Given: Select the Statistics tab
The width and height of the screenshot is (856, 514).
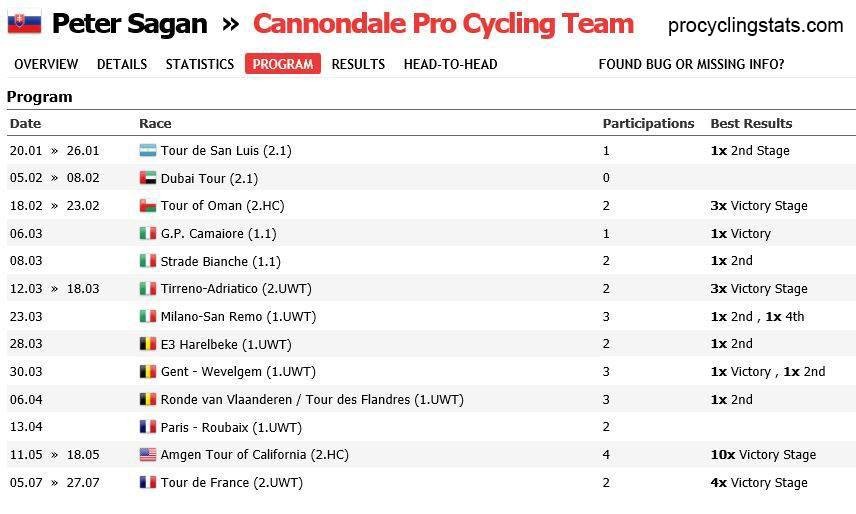Looking at the screenshot, I should [x=200, y=64].
